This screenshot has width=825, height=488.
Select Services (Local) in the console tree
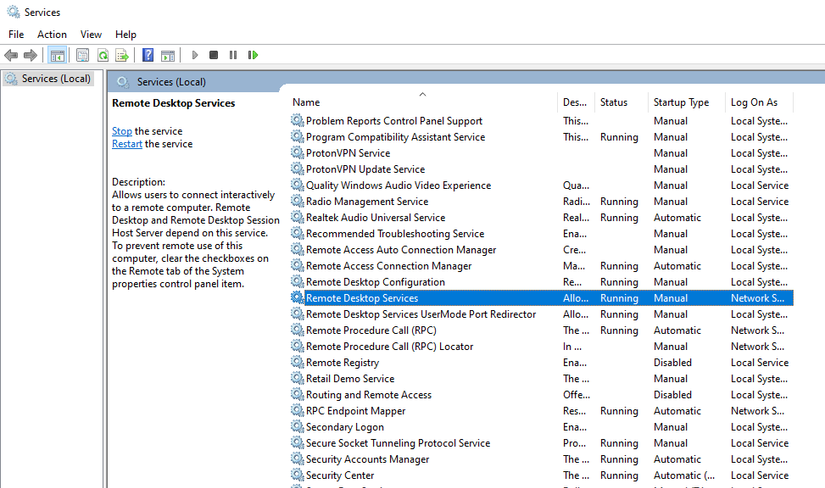pyautogui.click(x=48, y=78)
